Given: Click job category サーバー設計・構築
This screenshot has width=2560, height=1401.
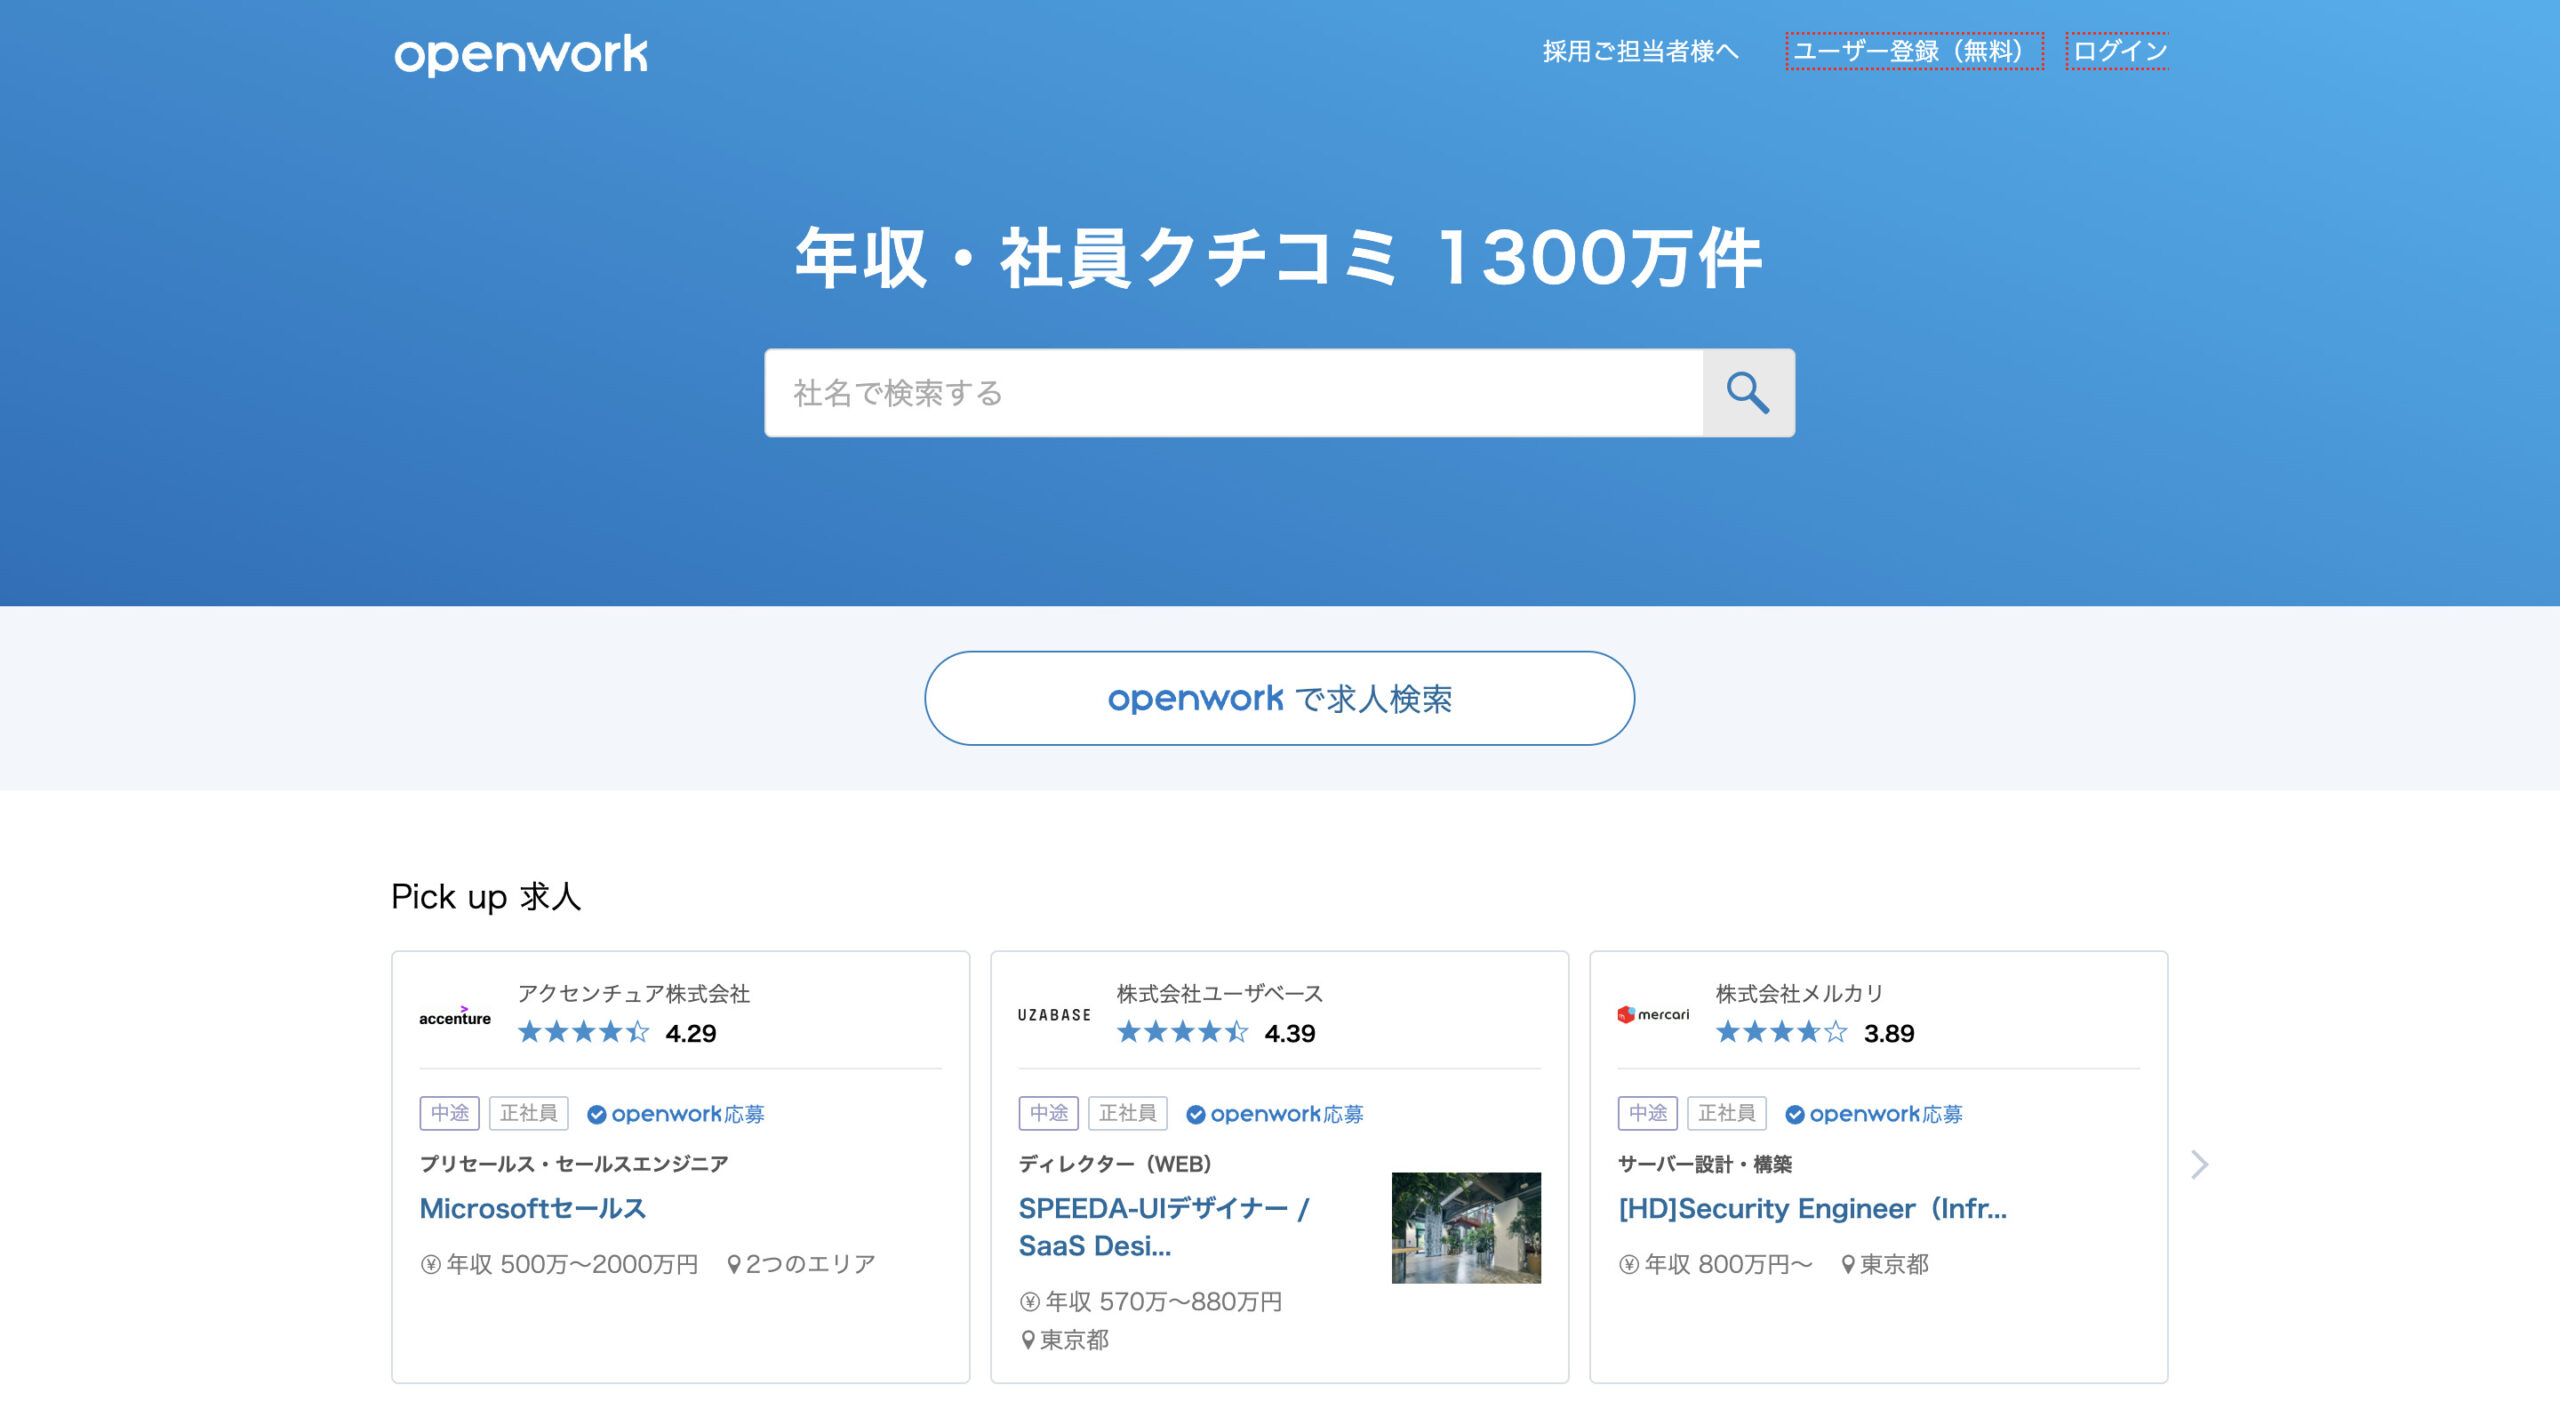Looking at the screenshot, I should (x=1705, y=1164).
